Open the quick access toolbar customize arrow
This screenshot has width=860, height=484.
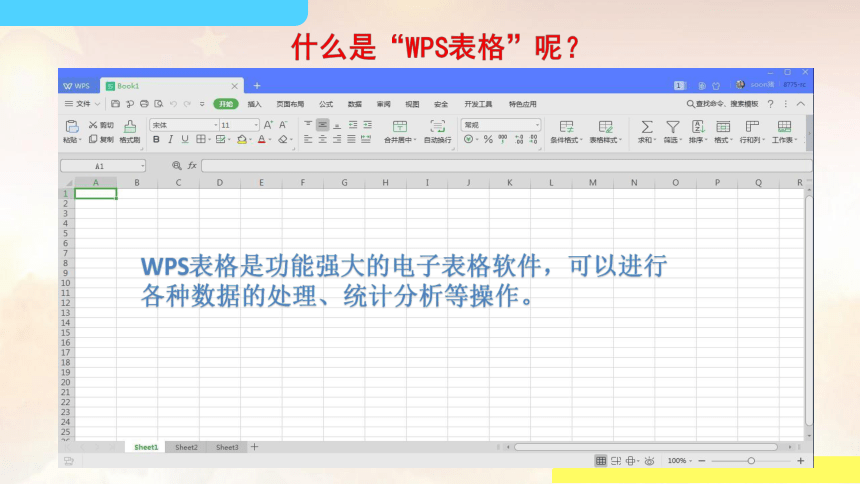[202, 104]
